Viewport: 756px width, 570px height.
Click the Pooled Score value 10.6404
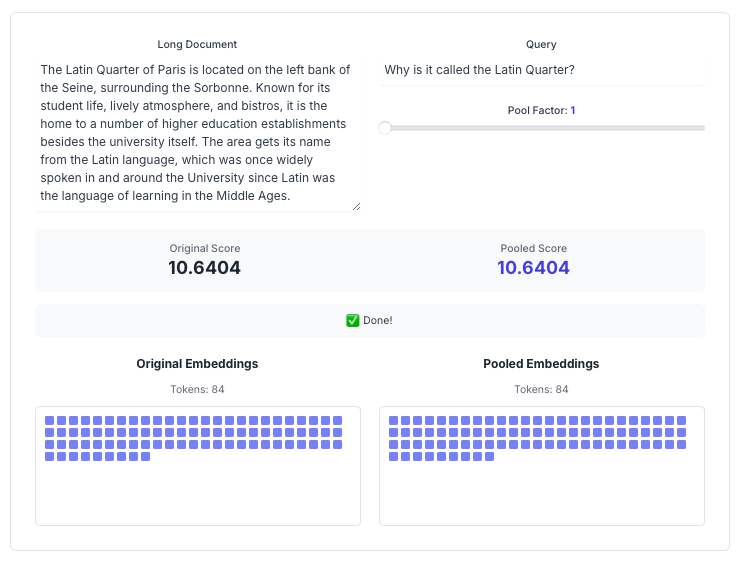[x=533, y=268]
